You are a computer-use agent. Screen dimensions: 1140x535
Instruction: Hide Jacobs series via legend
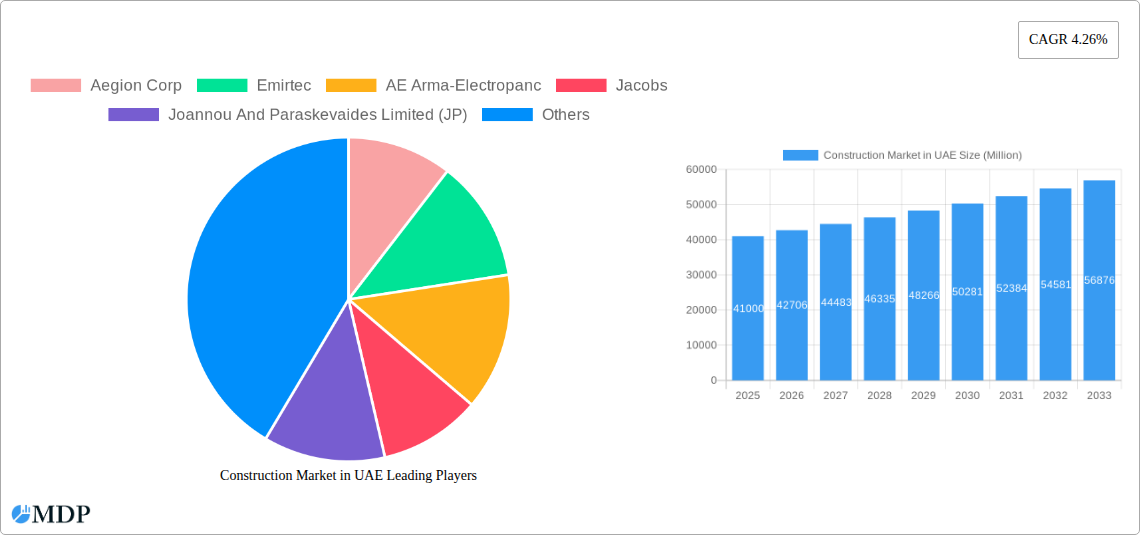click(x=611, y=85)
